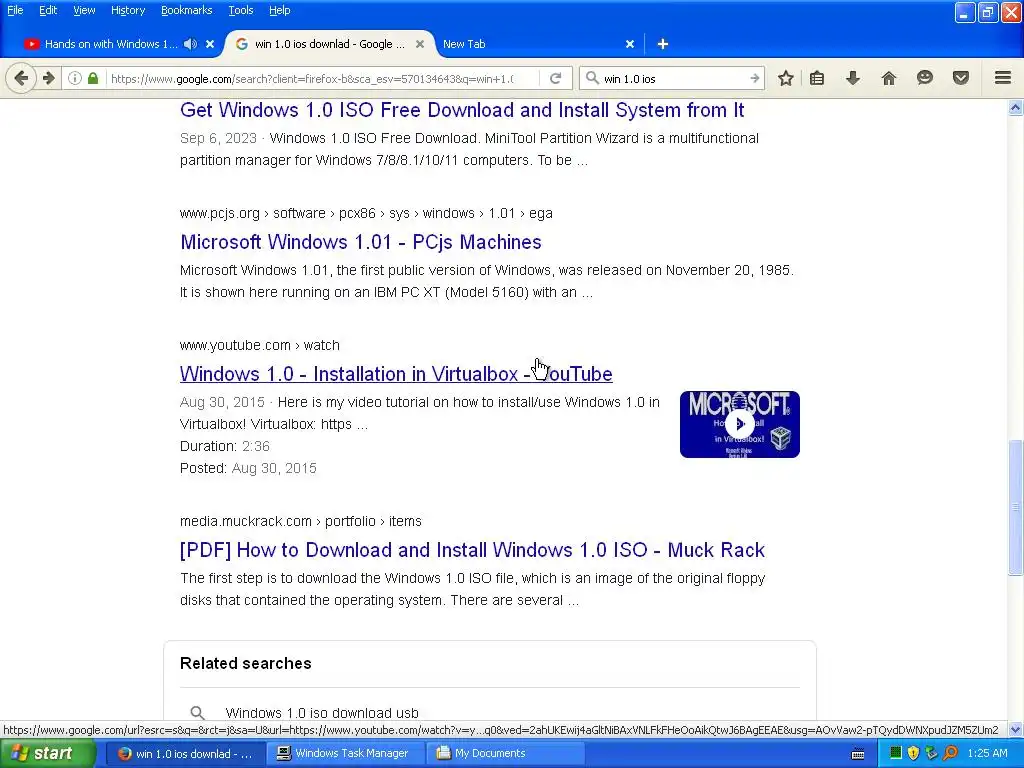
Task: Open the Tools menu
Action: point(241,10)
